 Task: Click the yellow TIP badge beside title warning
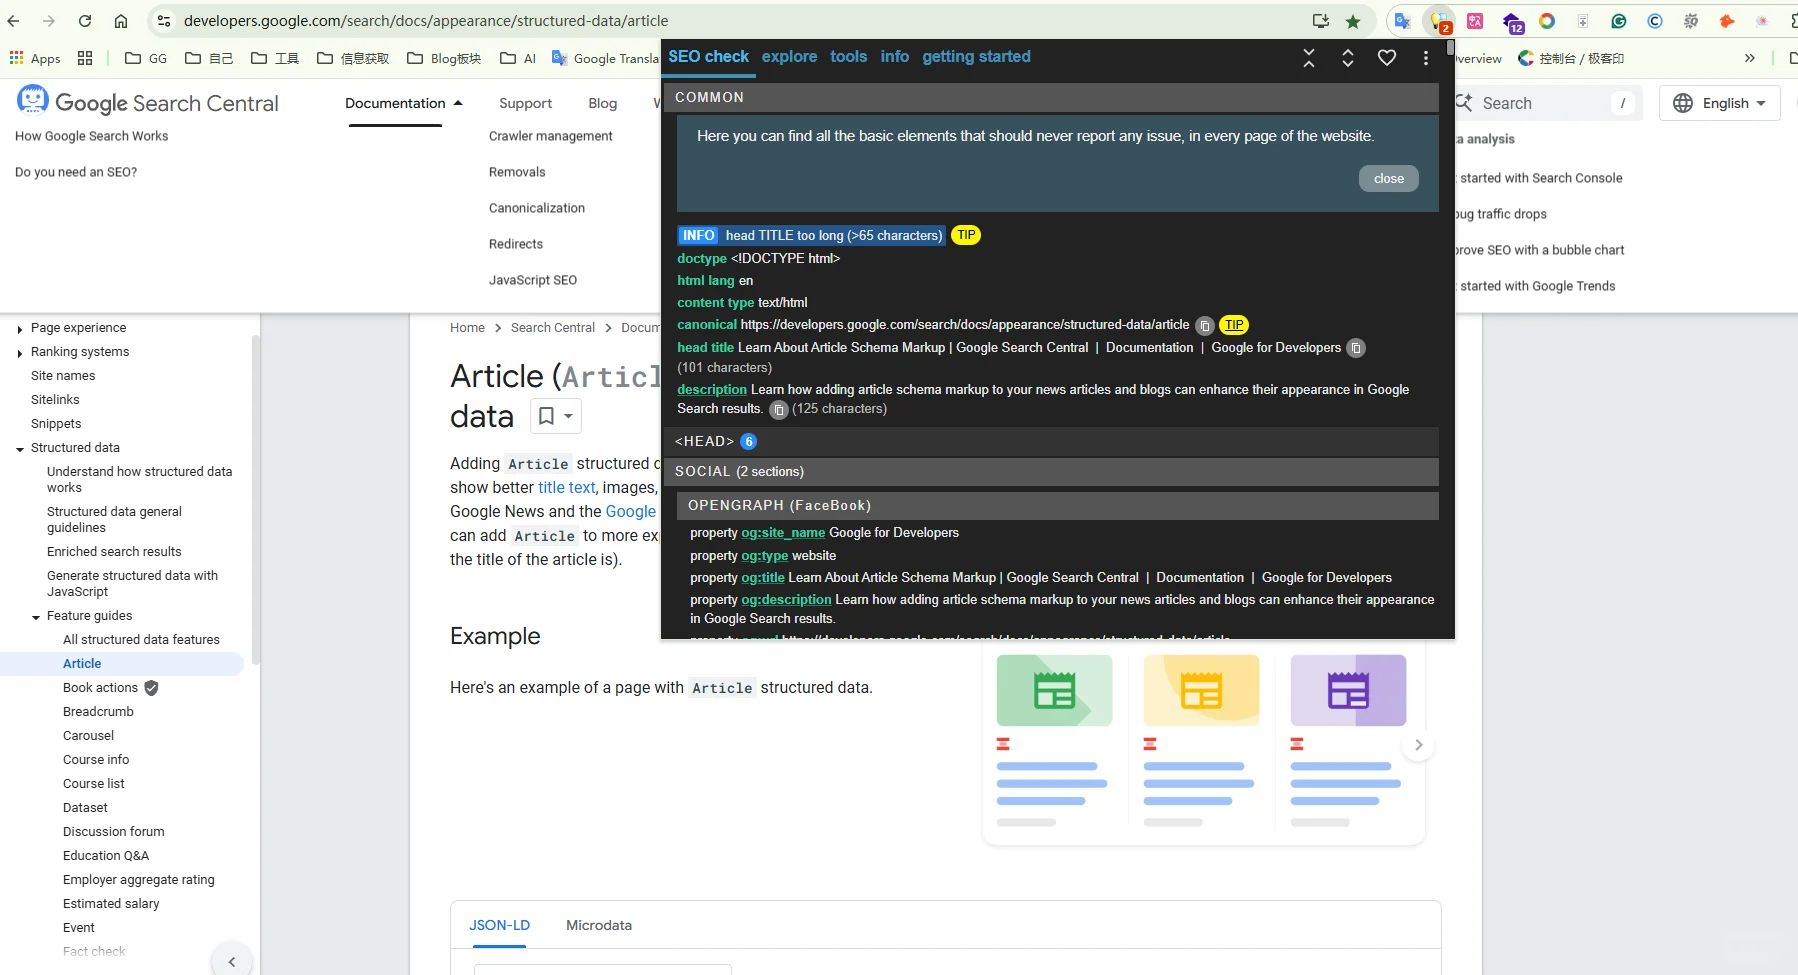[966, 235]
